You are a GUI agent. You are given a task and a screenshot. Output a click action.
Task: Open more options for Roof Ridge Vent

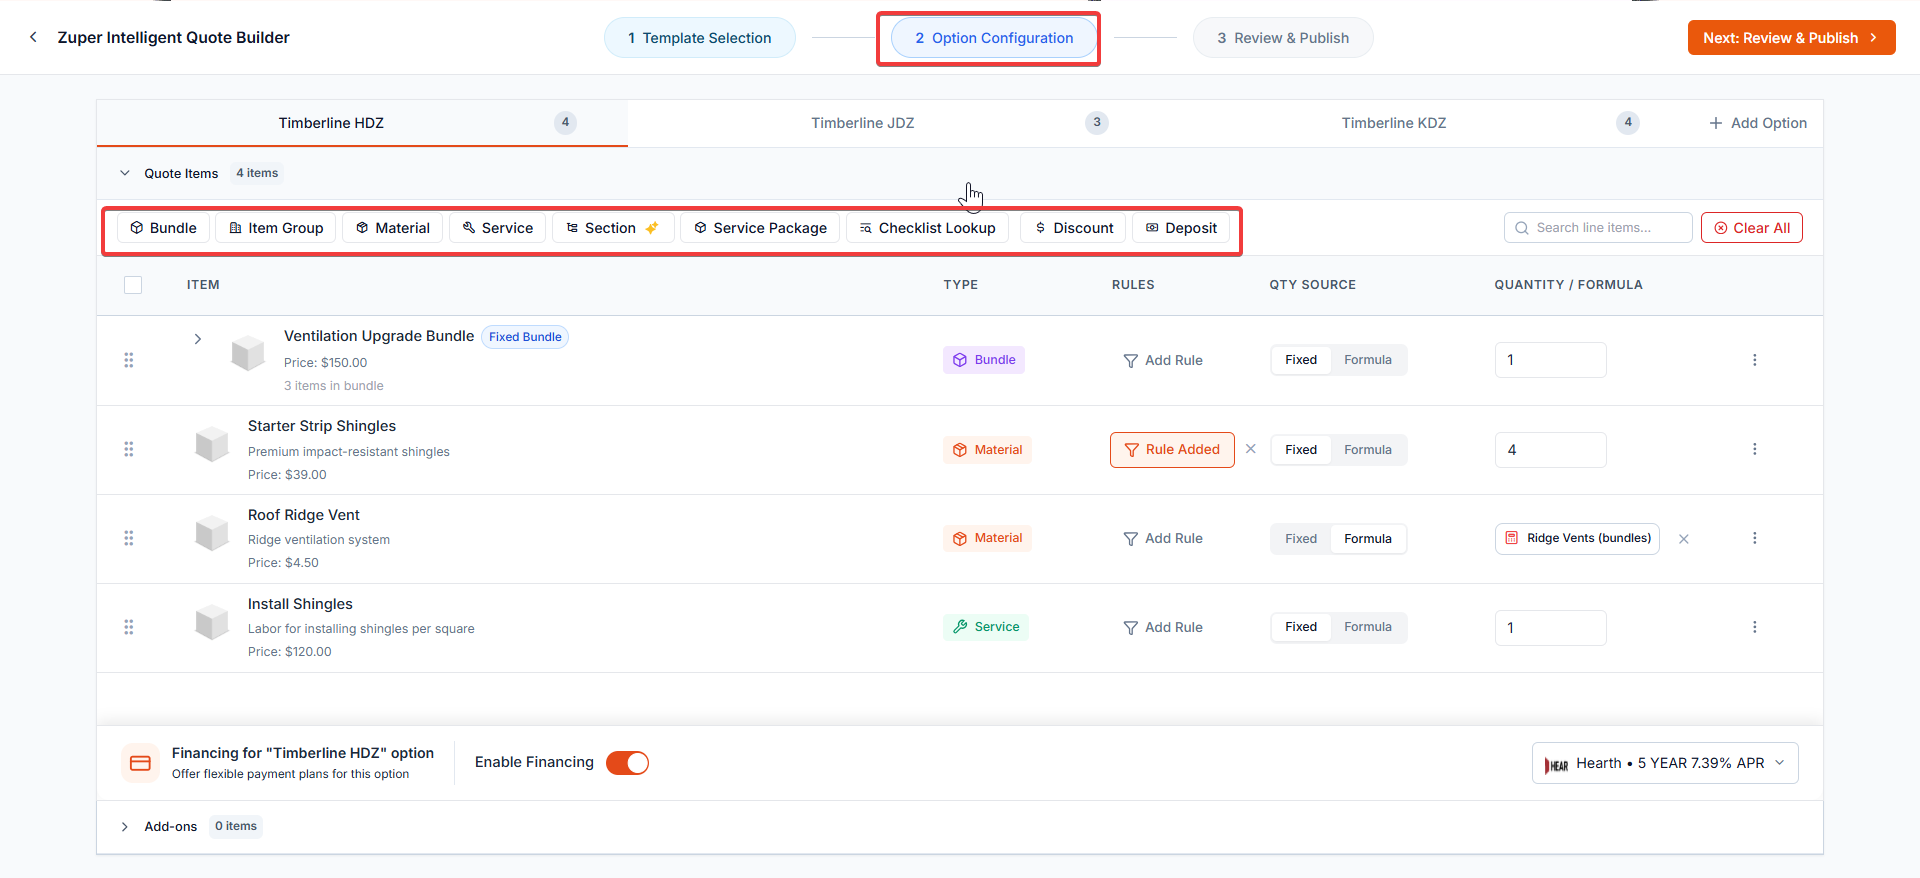1754,538
